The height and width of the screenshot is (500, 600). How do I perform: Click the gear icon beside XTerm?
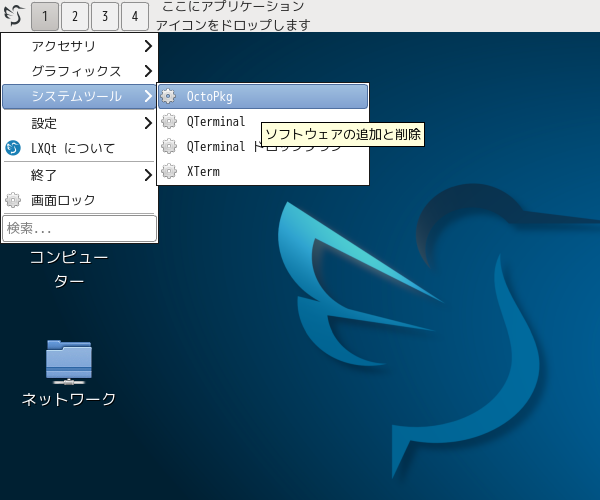(x=168, y=171)
